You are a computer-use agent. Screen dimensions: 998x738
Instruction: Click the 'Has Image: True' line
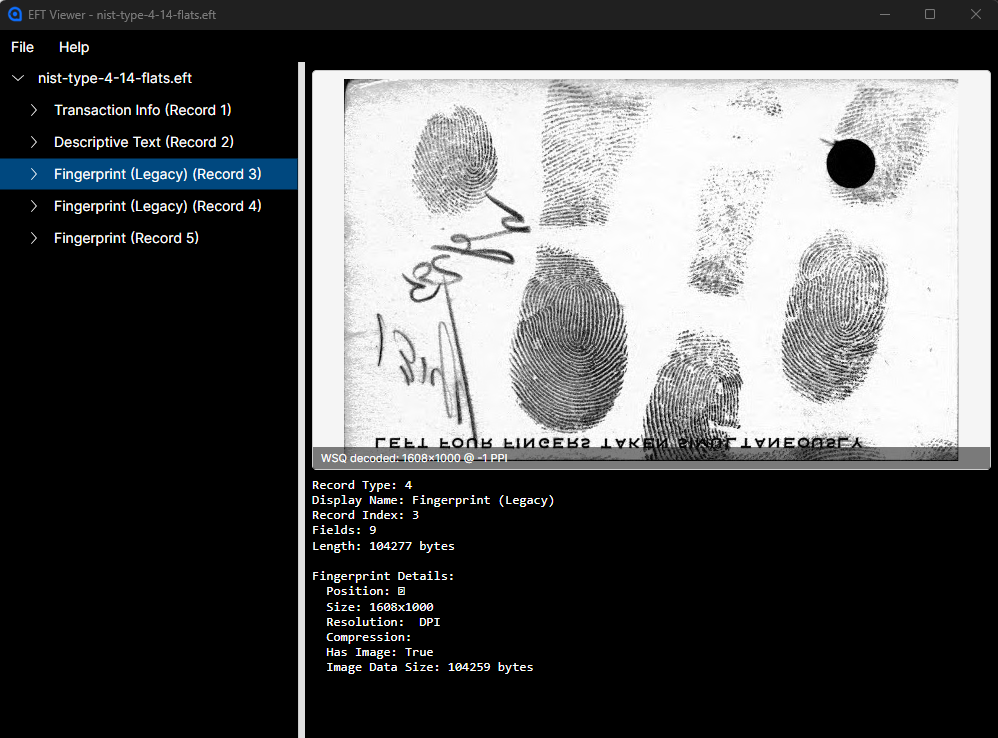click(379, 652)
